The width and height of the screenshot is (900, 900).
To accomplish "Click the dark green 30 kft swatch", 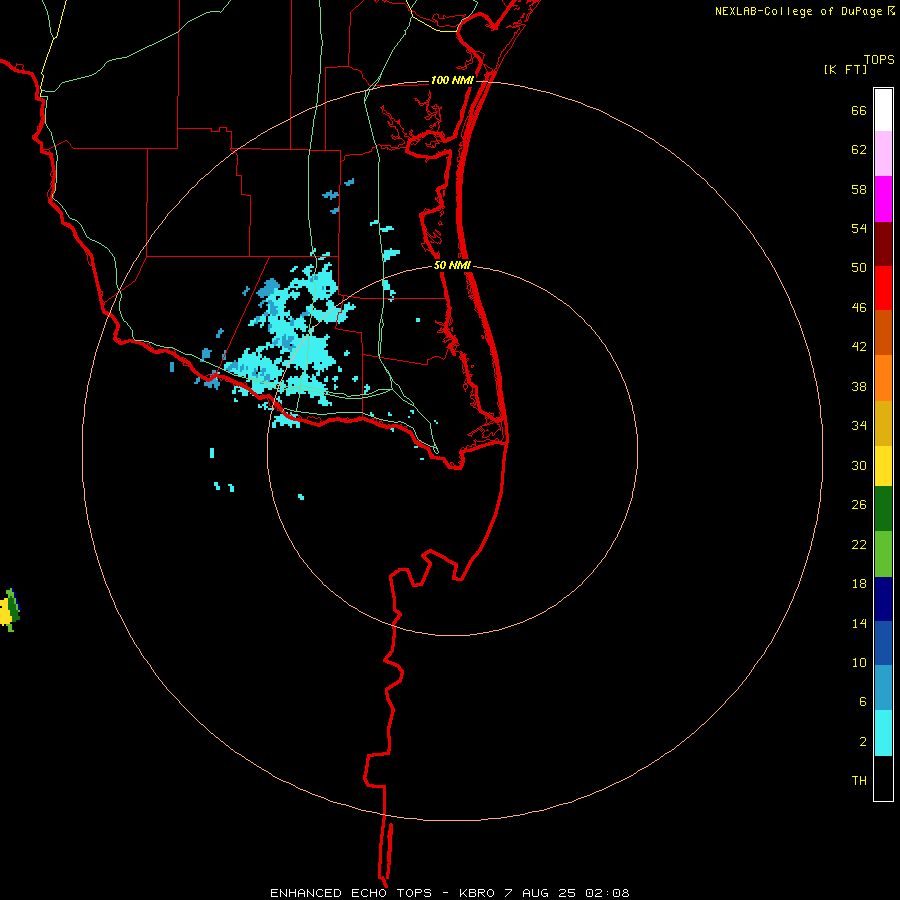I will click(x=883, y=509).
